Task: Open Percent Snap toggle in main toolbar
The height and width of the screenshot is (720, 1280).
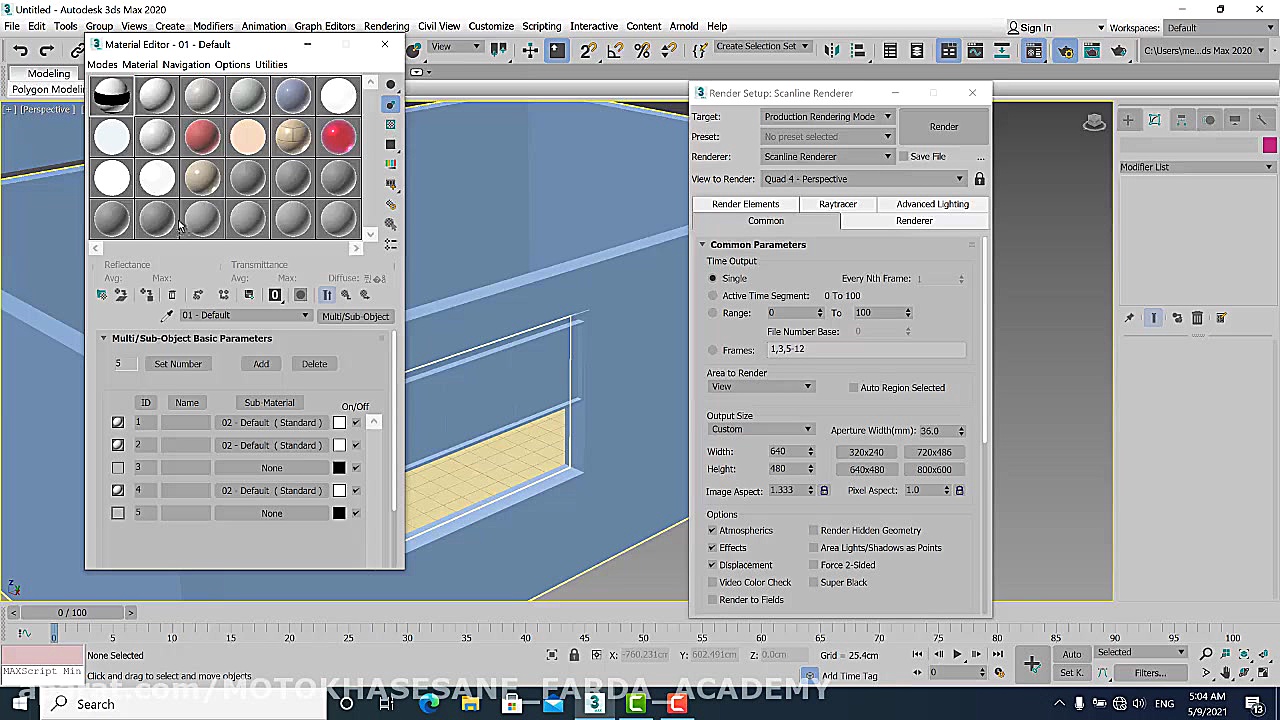Action: (x=642, y=50)
